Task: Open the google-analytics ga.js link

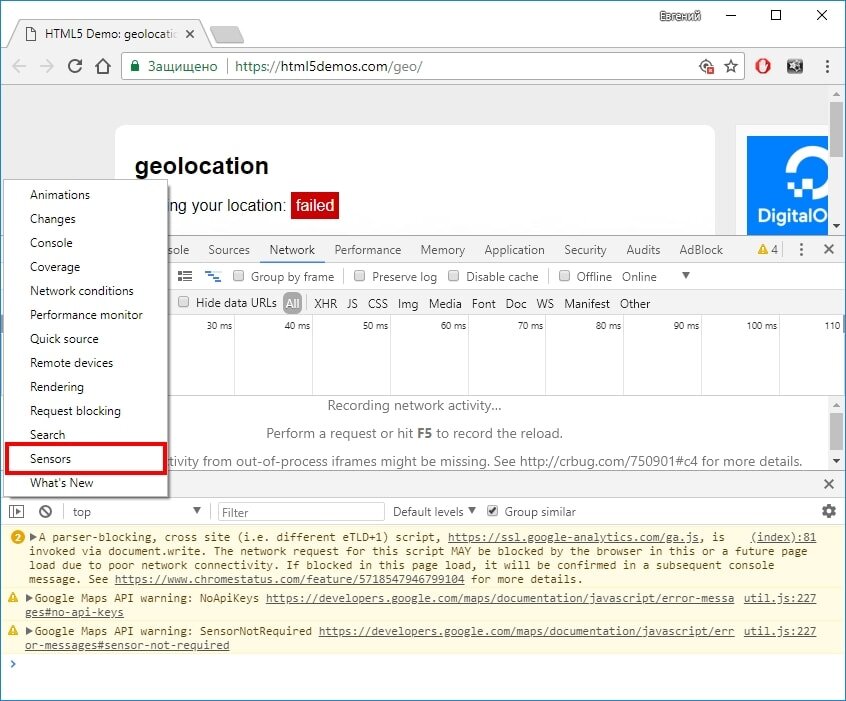Action: point(574,537)
